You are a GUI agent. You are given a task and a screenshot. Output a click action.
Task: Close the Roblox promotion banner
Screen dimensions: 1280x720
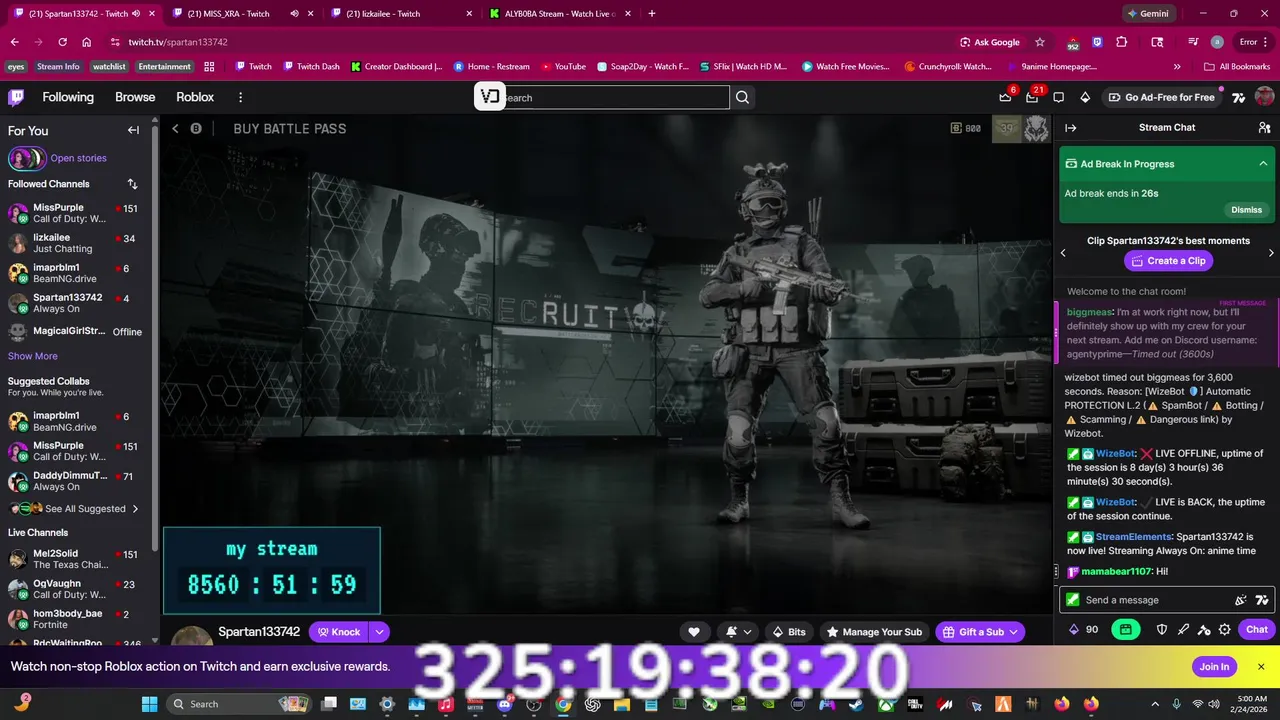[1261, 667]
